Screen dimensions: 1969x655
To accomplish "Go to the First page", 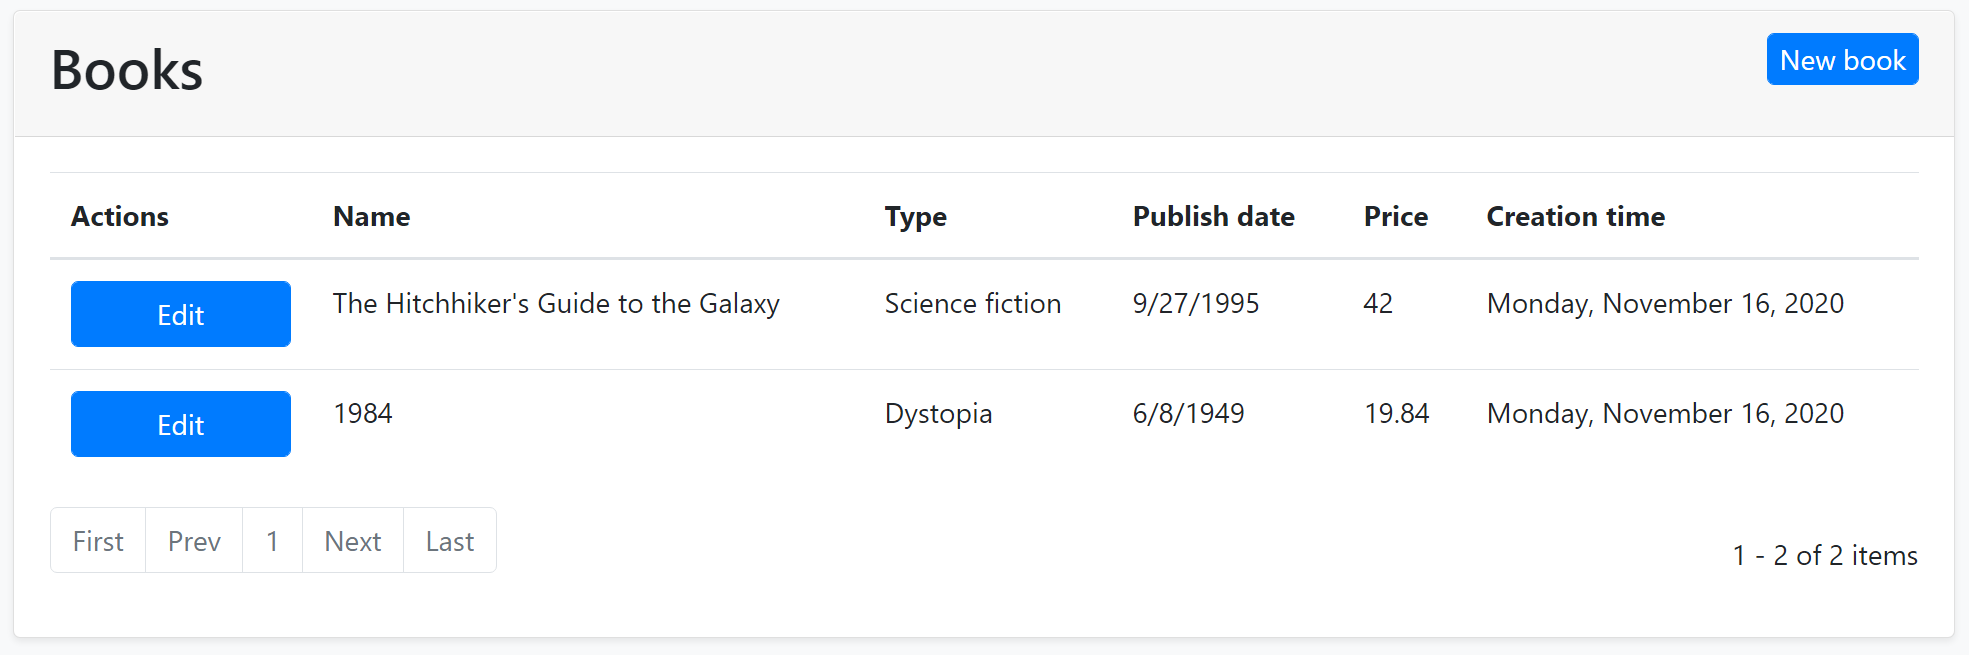I will [98, 541].
